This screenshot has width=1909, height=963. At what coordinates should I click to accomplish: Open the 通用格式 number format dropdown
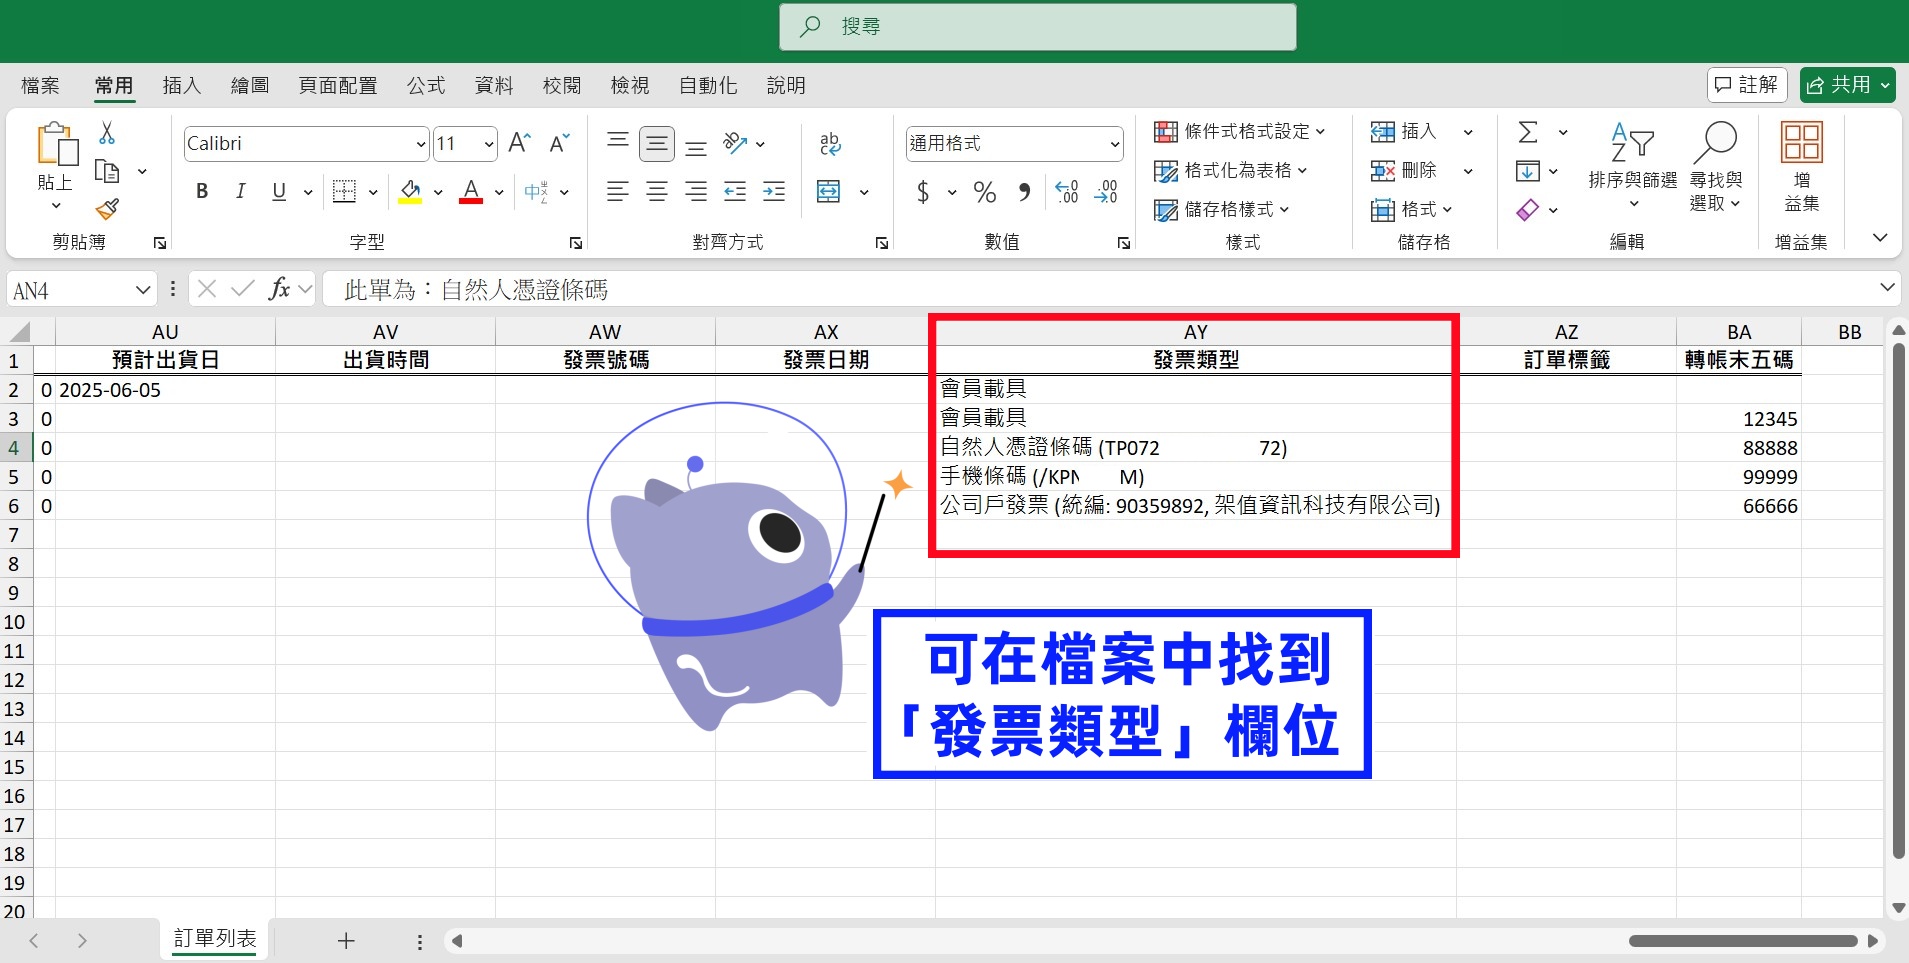coord(1114,144)
